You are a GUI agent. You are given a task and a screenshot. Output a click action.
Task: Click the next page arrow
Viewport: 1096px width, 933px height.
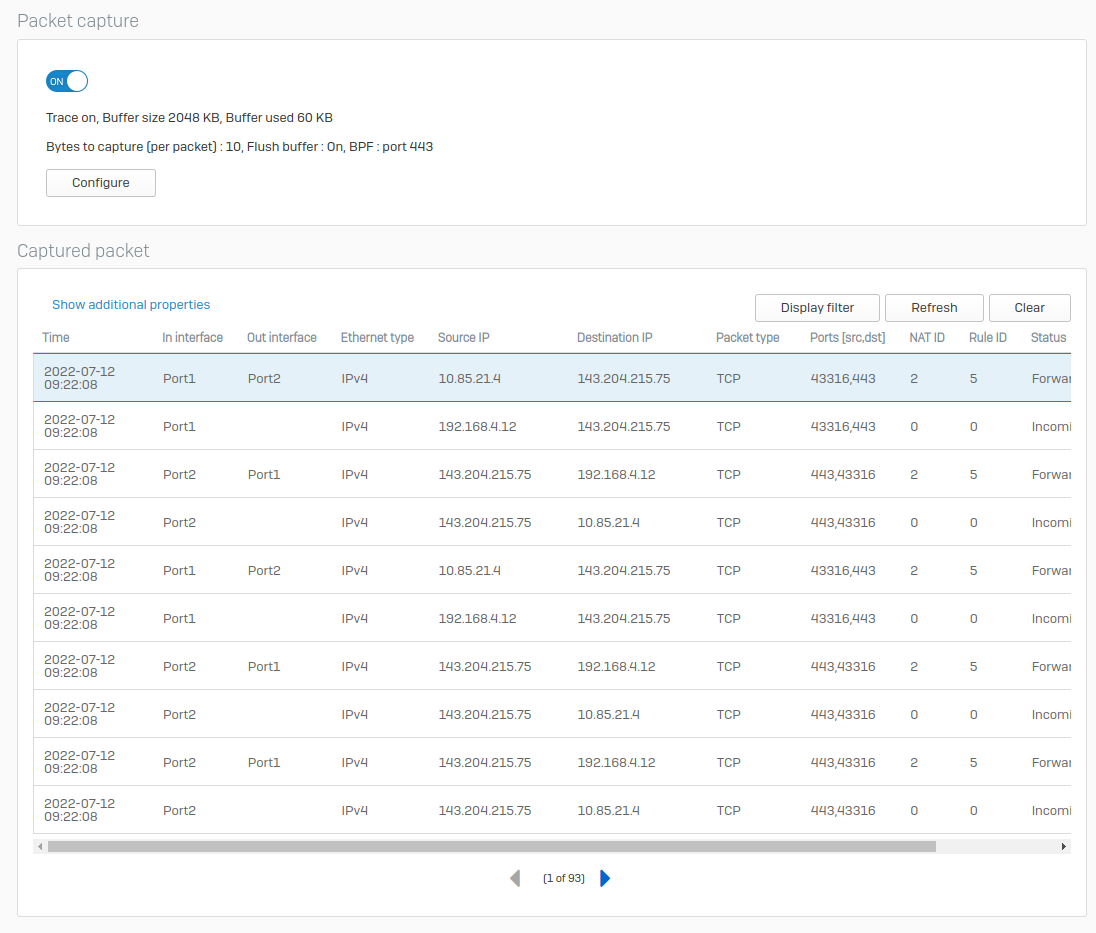tap(604, 877)
